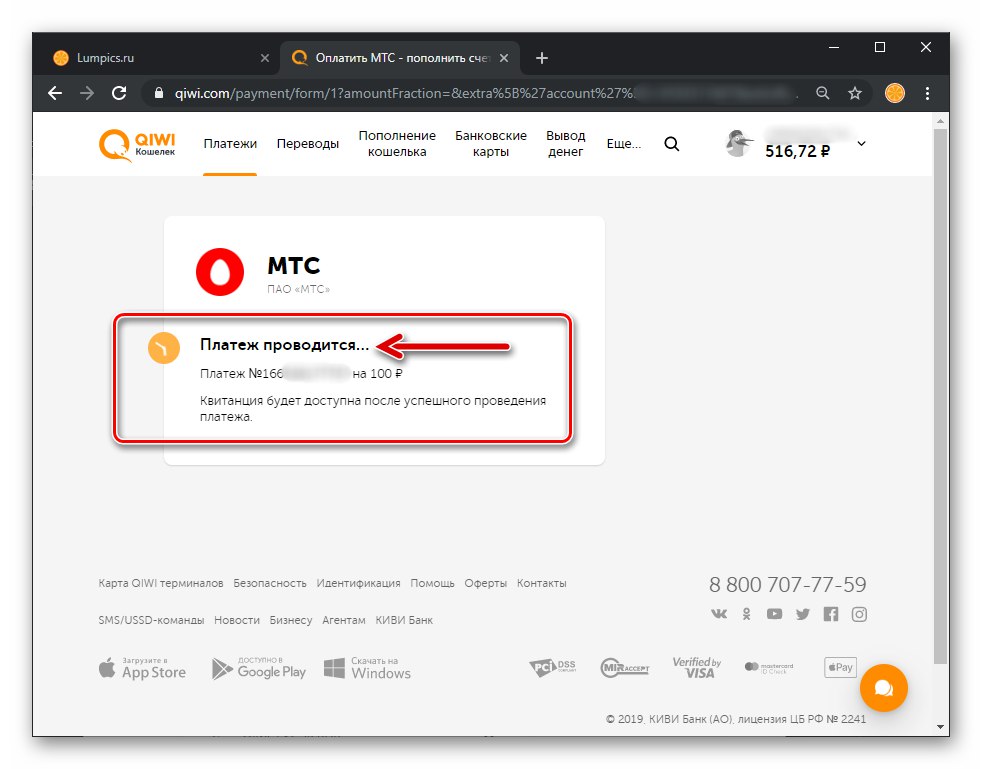Open the orange support chat bubble
Screen dimensions: 982x769
pos(884,688)
